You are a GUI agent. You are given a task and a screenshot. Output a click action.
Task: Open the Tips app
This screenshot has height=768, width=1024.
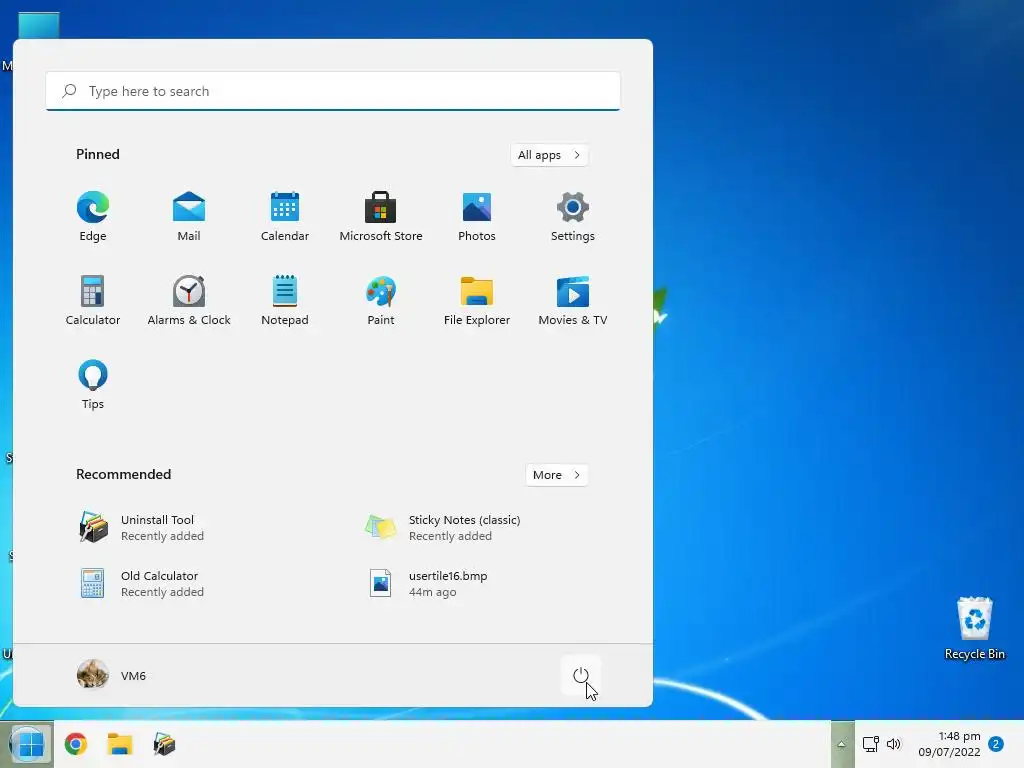[x=93, y=385]
